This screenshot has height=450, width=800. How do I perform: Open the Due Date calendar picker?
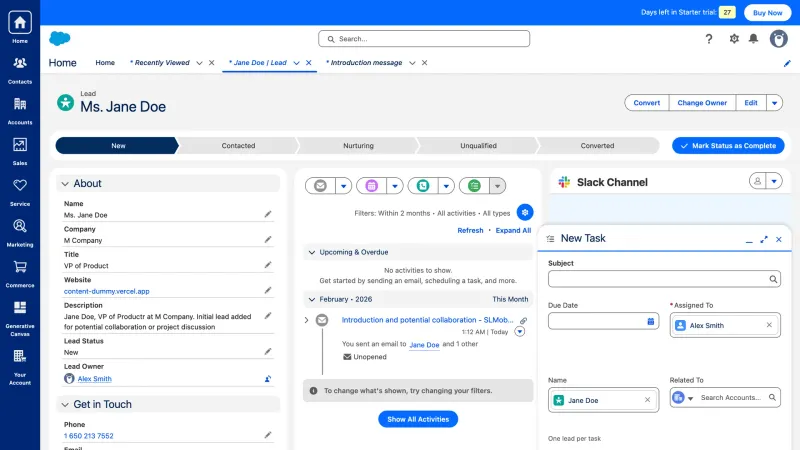point(651,321)
